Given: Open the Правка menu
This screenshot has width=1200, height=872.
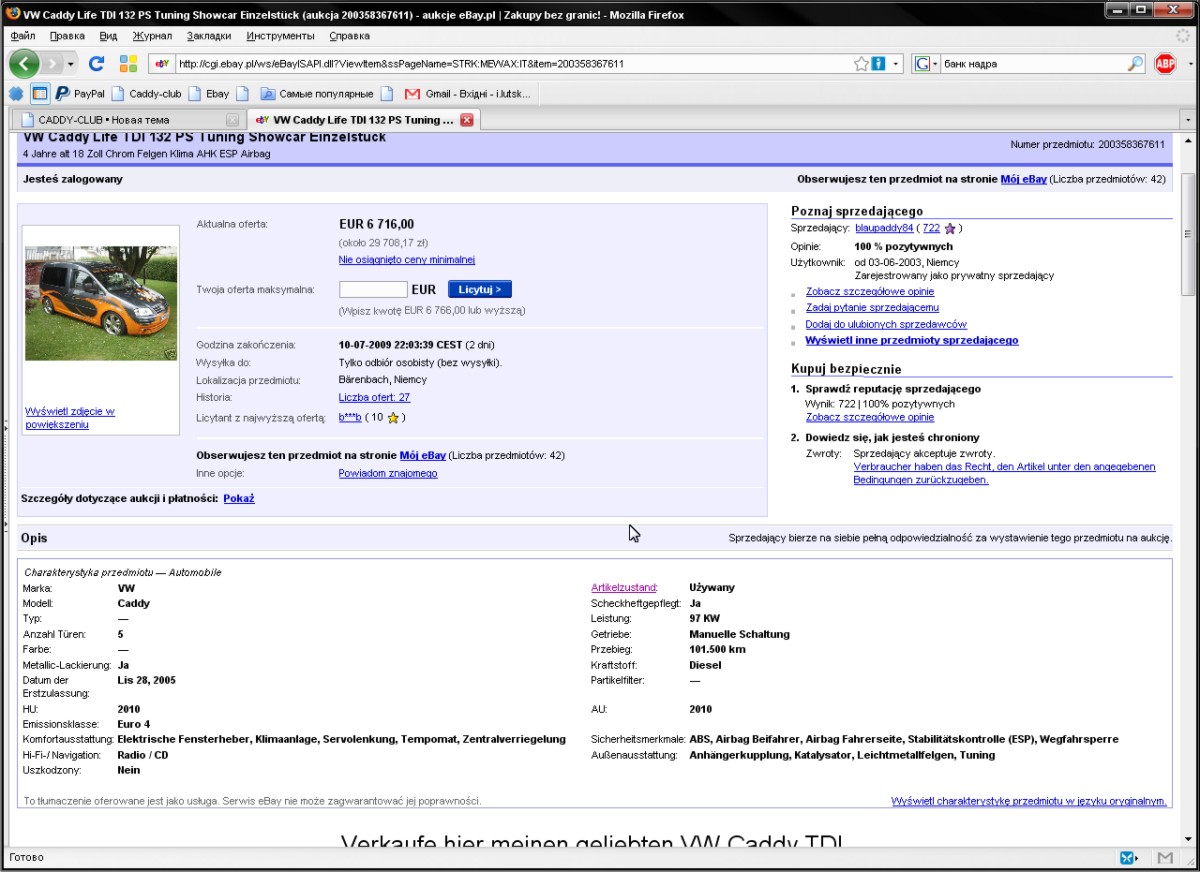Looking at the screenshot, I should click(x=67, y=36).
